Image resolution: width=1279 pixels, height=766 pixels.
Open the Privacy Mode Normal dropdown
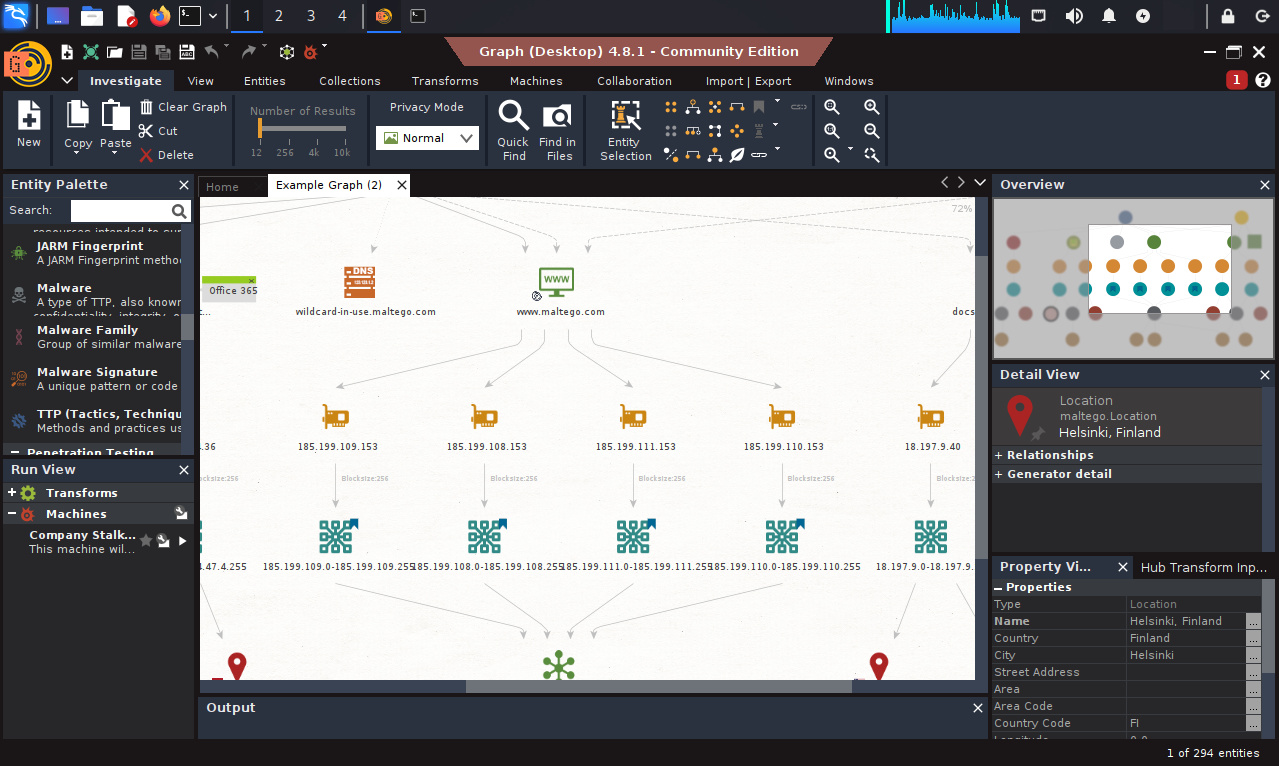tap(427, 138)
